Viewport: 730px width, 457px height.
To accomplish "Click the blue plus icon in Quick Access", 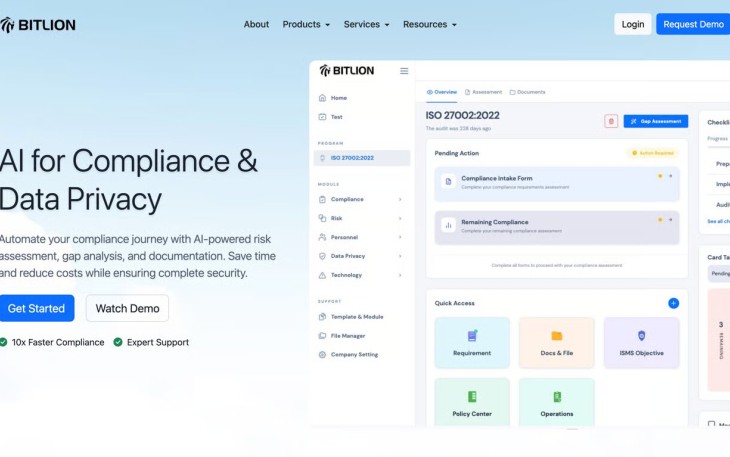I will 673,303.
